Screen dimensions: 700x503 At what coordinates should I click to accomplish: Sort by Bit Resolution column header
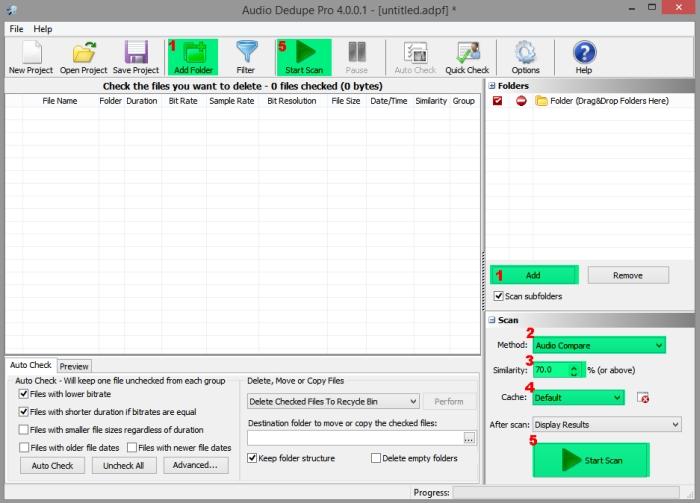pos(292,101)
